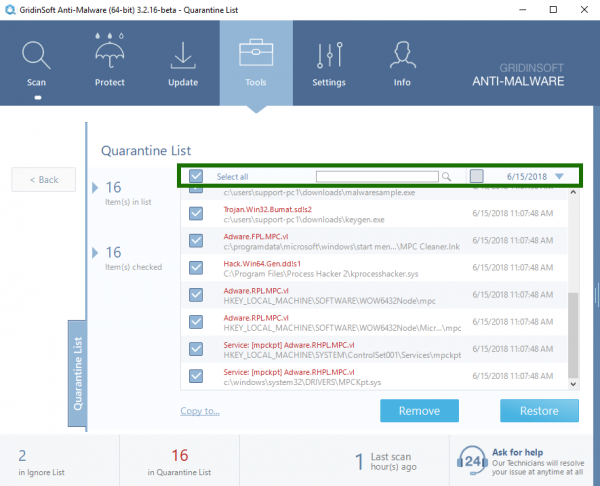Toggle the Select all checkbox

[x=196, y=176]
